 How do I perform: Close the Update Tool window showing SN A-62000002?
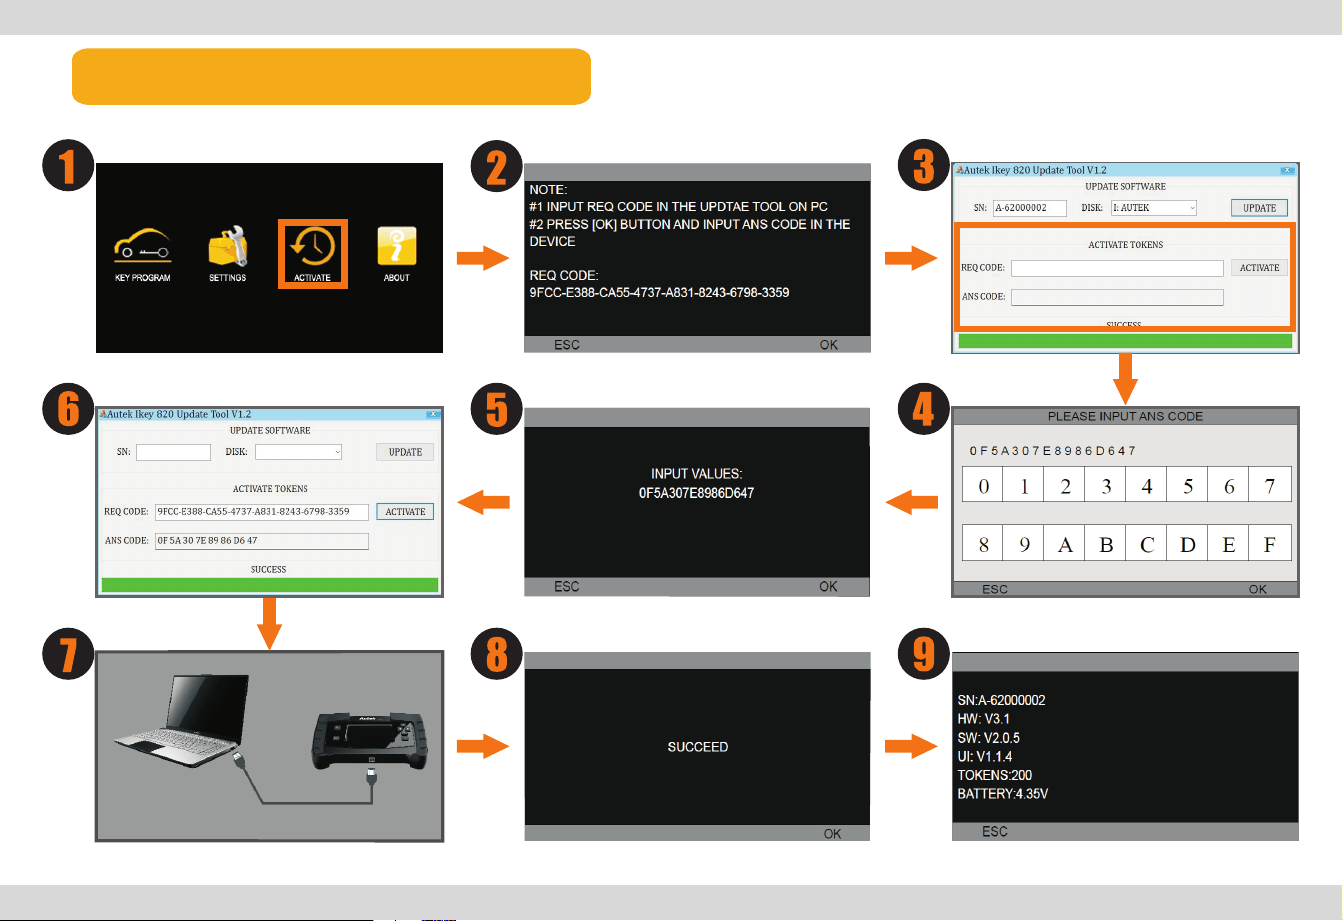pos(1286,171)
